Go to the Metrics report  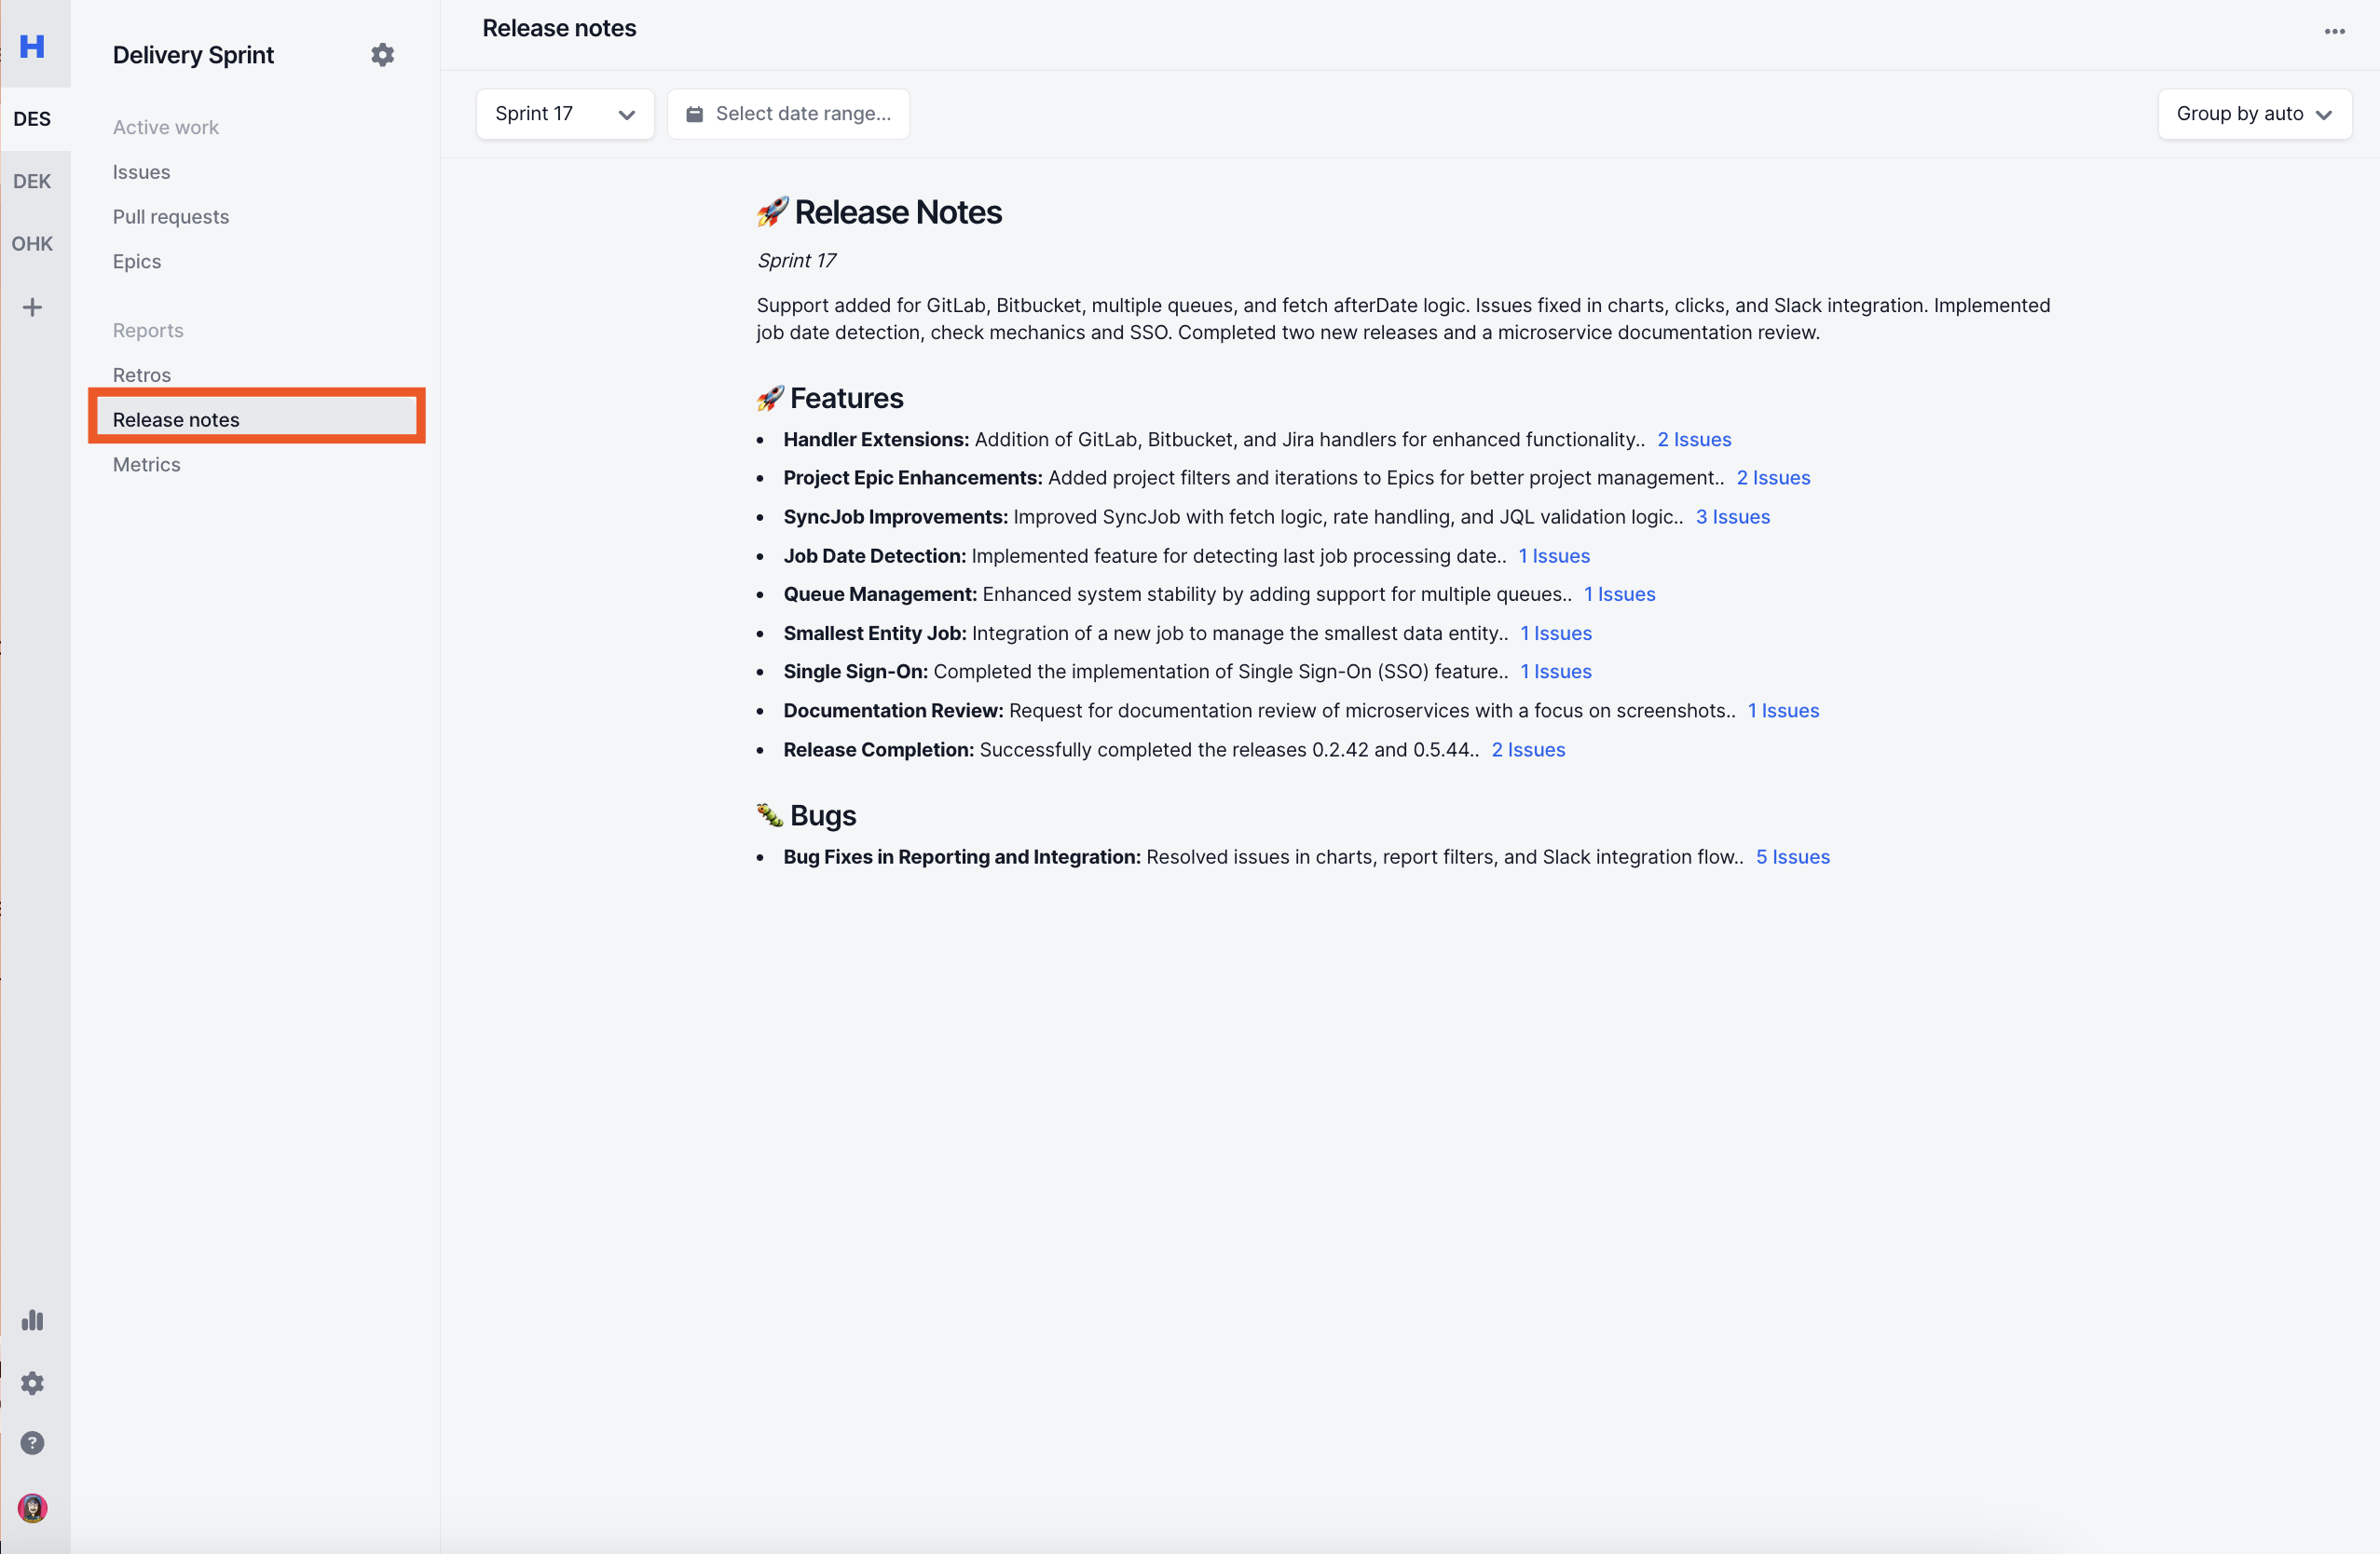147,464
